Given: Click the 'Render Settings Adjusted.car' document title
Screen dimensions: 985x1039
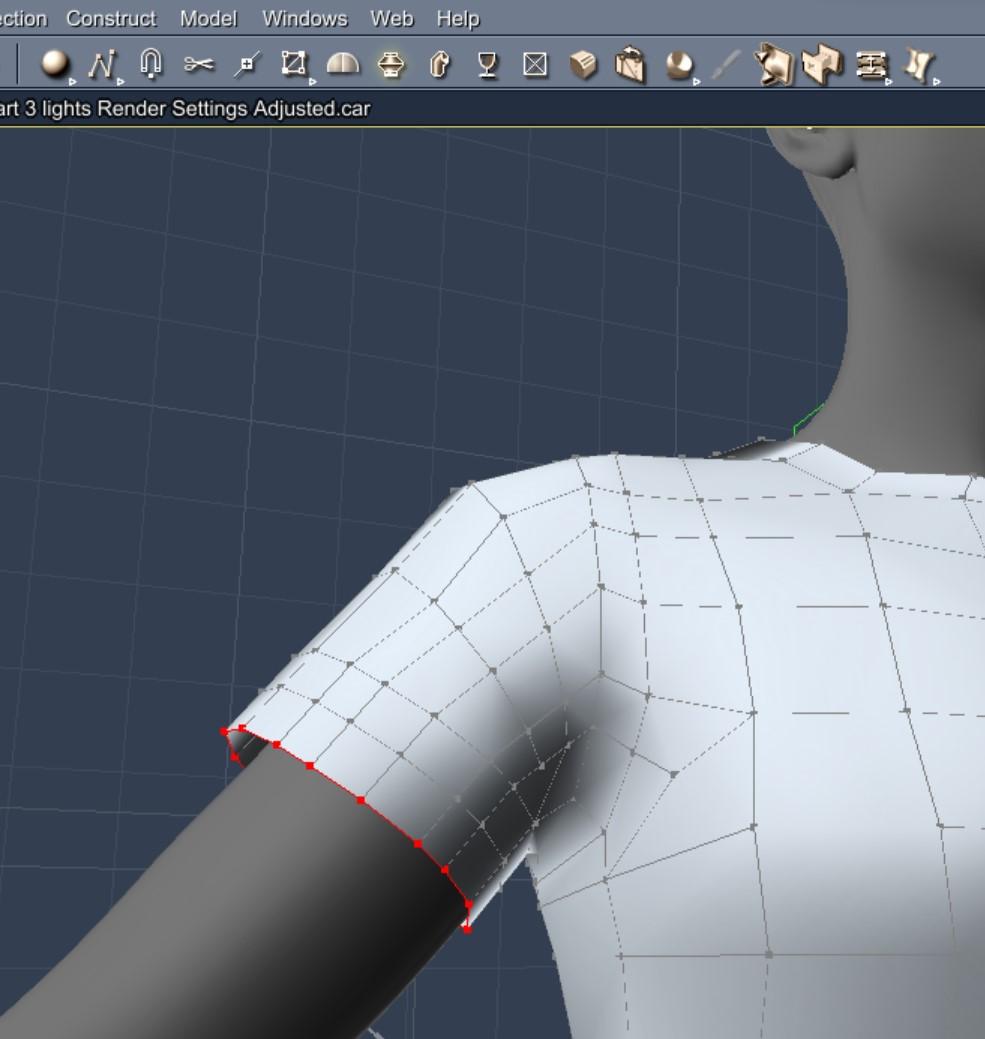Looking at the screenshot, I should point(234,108).
